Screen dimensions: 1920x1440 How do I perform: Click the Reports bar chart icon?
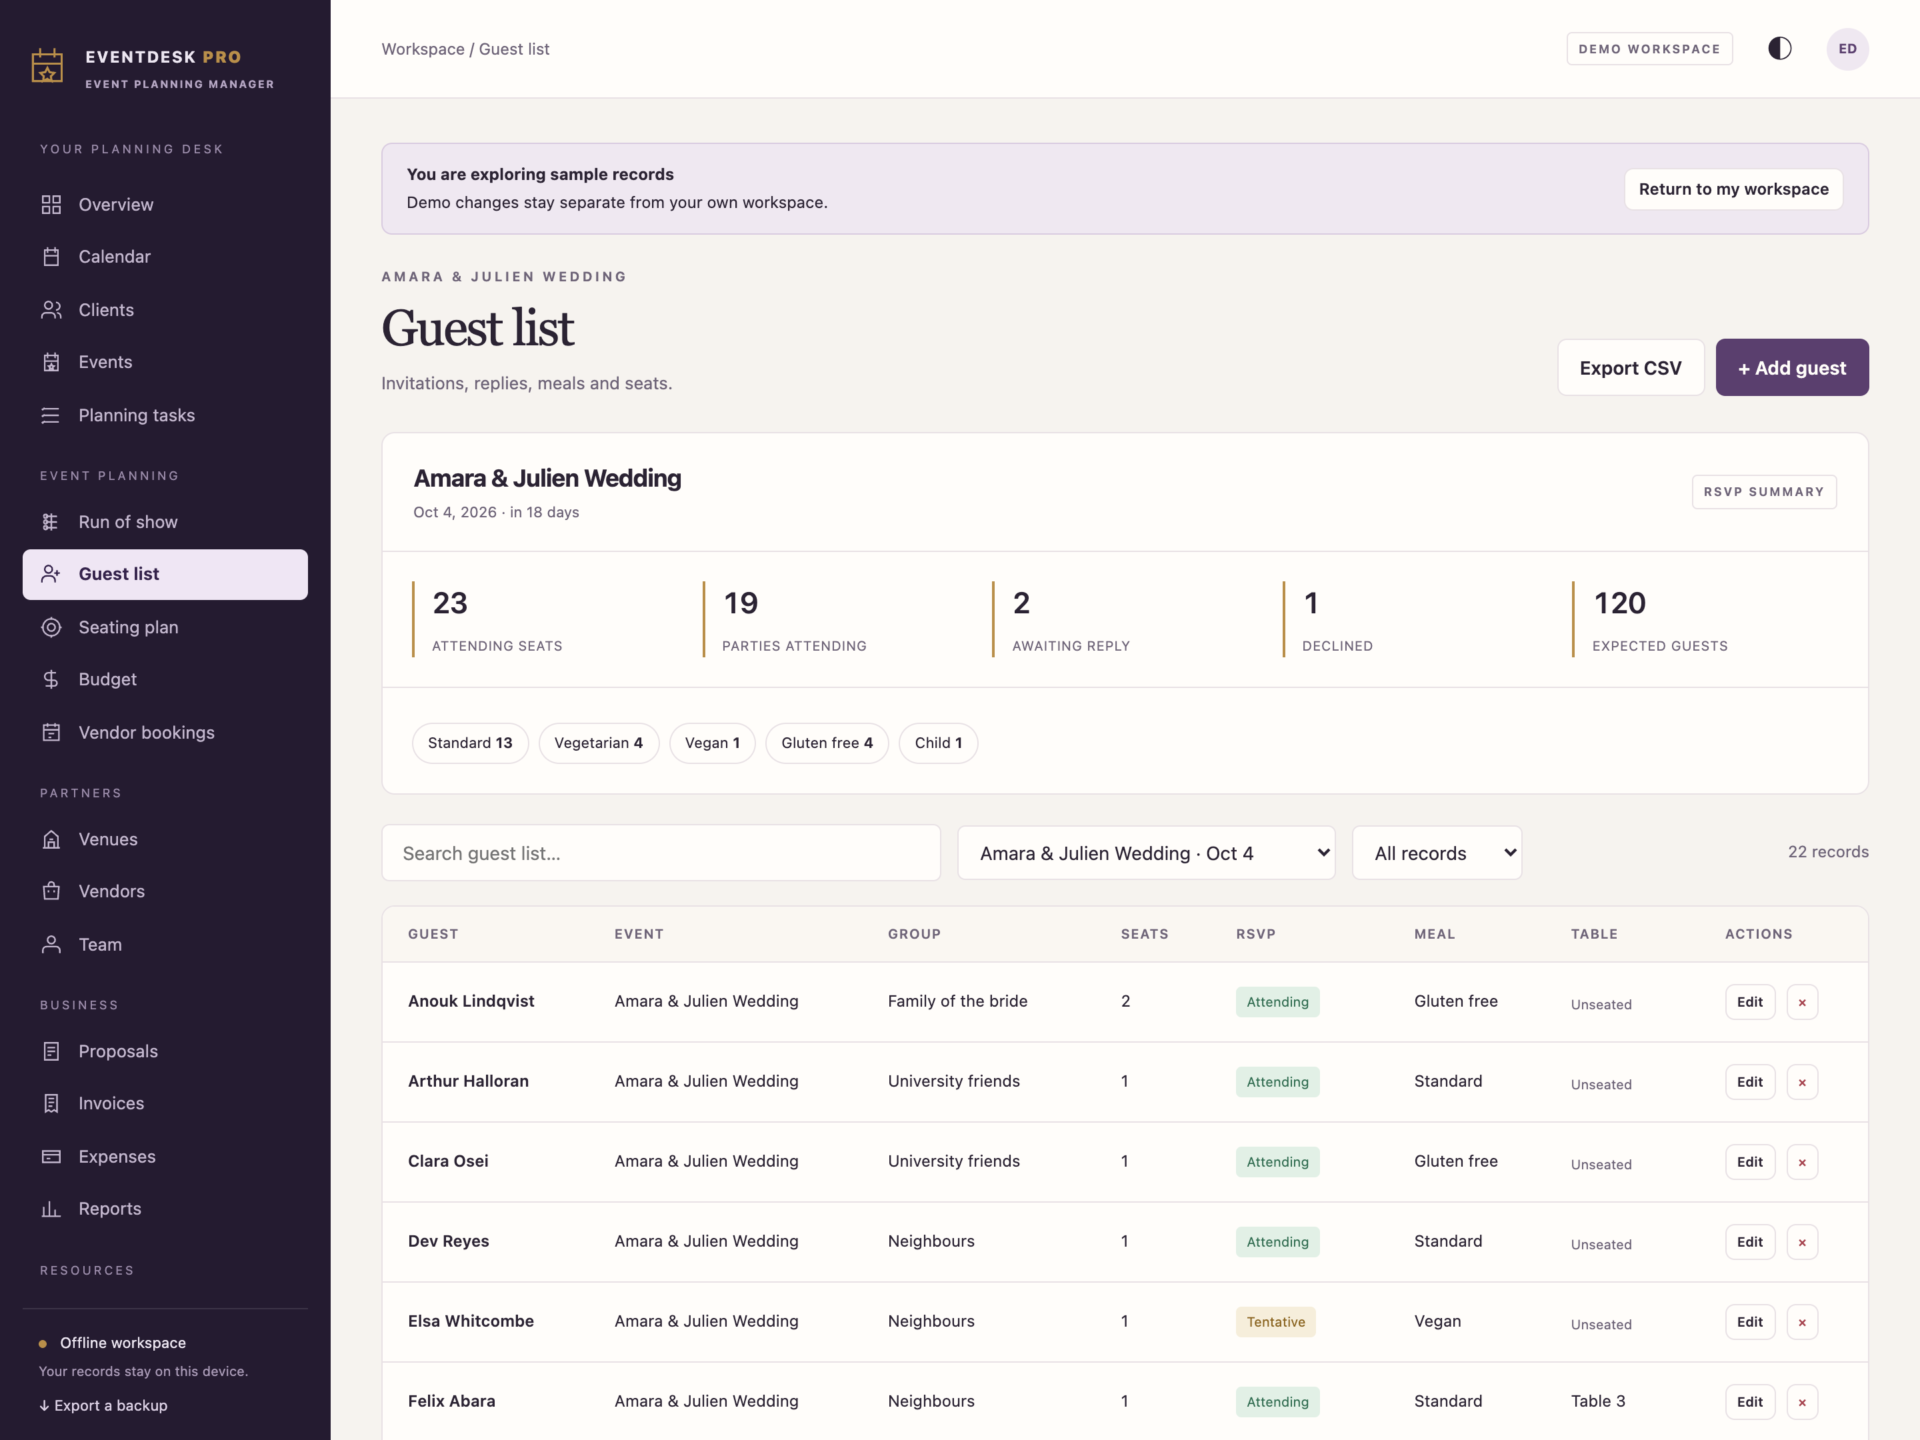pyautogui.click(x=51, y=1209)
